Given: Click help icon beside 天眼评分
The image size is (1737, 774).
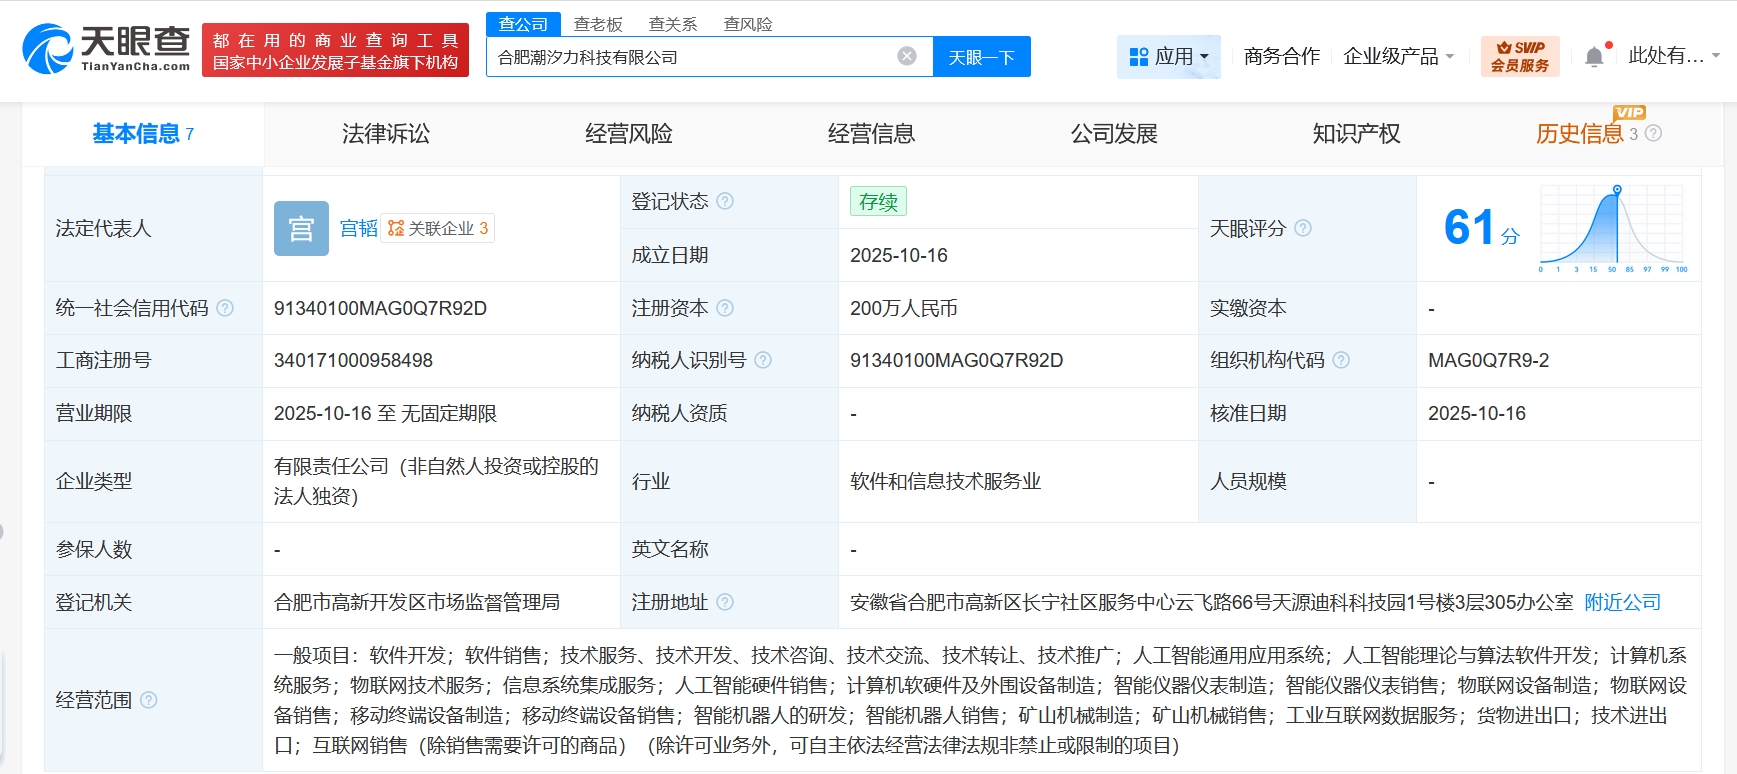Looking at the screenshot, I should (x=1303, y=228).
